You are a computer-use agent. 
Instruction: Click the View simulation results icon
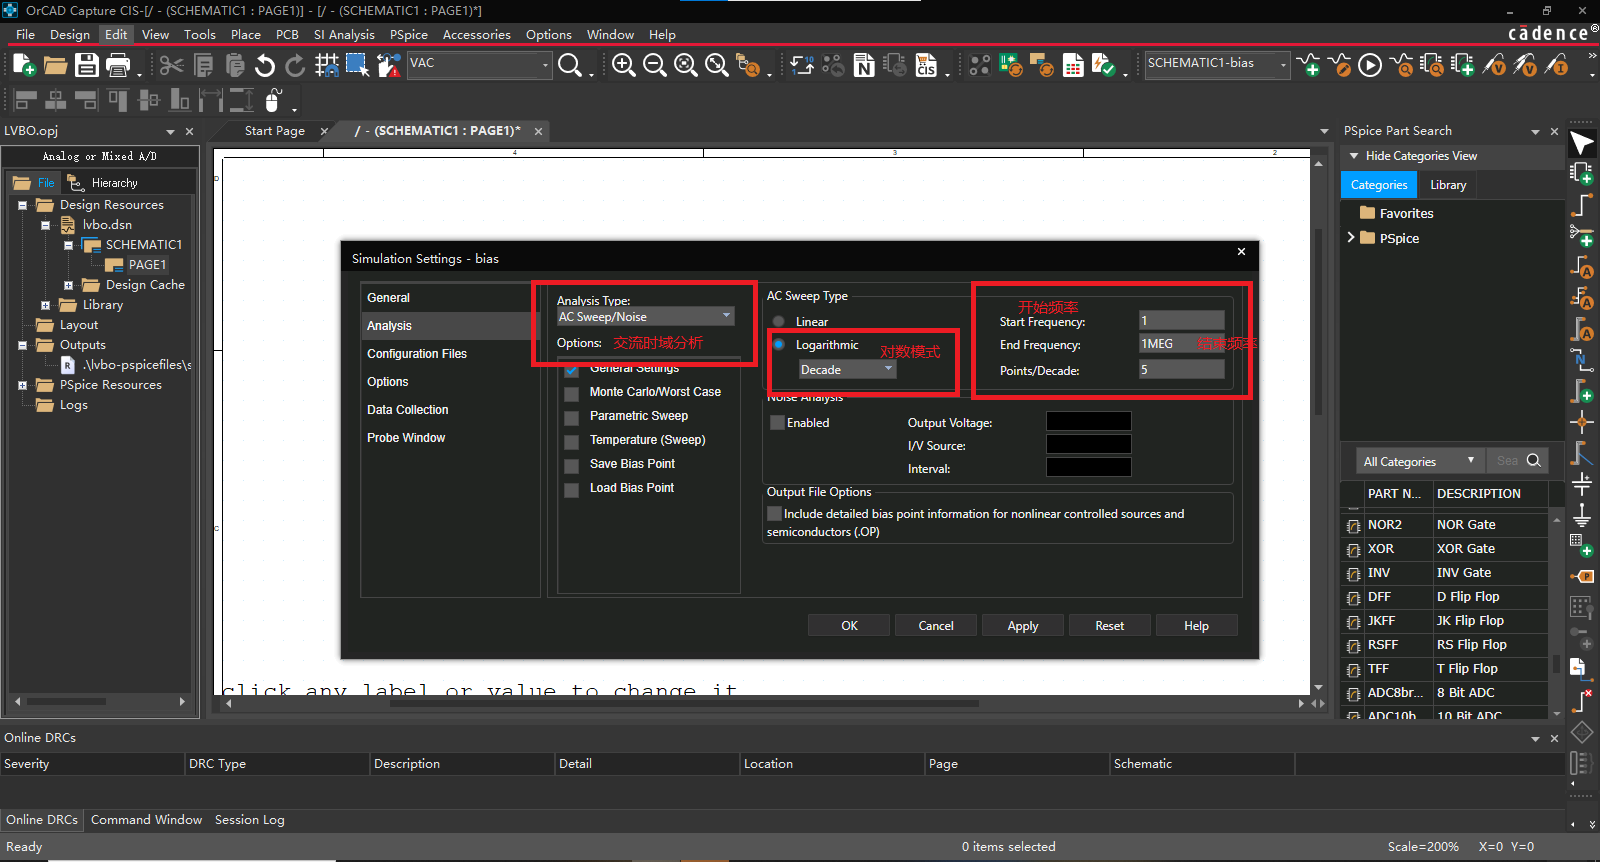pyautogui.click(x=1402, y=65)
